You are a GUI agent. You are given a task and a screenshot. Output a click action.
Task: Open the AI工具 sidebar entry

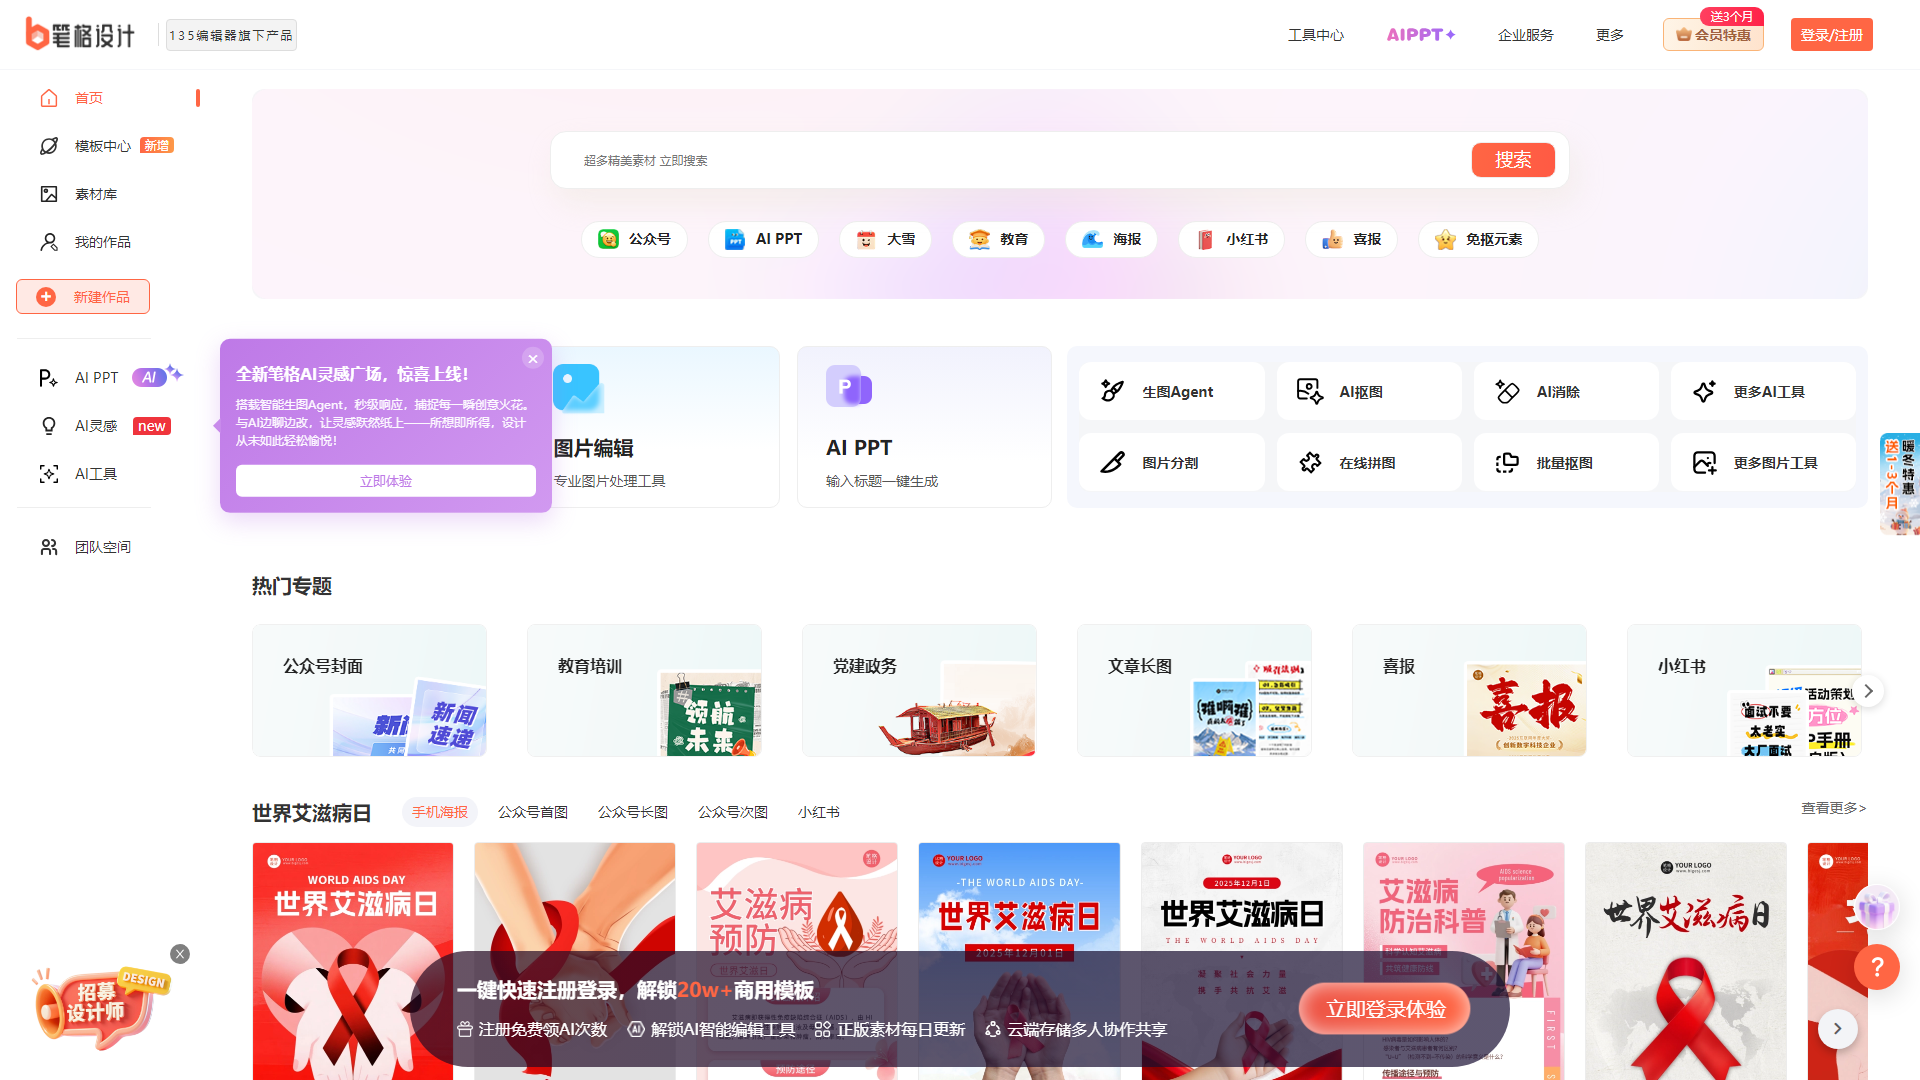[97, 473]
